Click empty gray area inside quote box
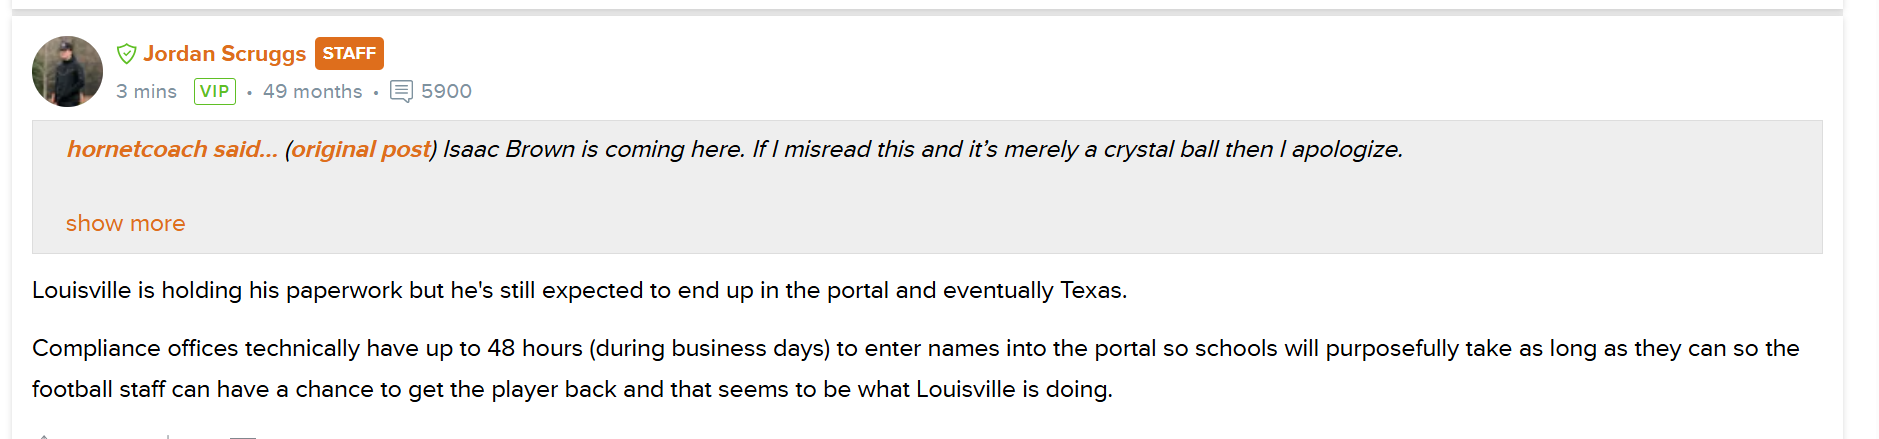 tap(1000, 205)
